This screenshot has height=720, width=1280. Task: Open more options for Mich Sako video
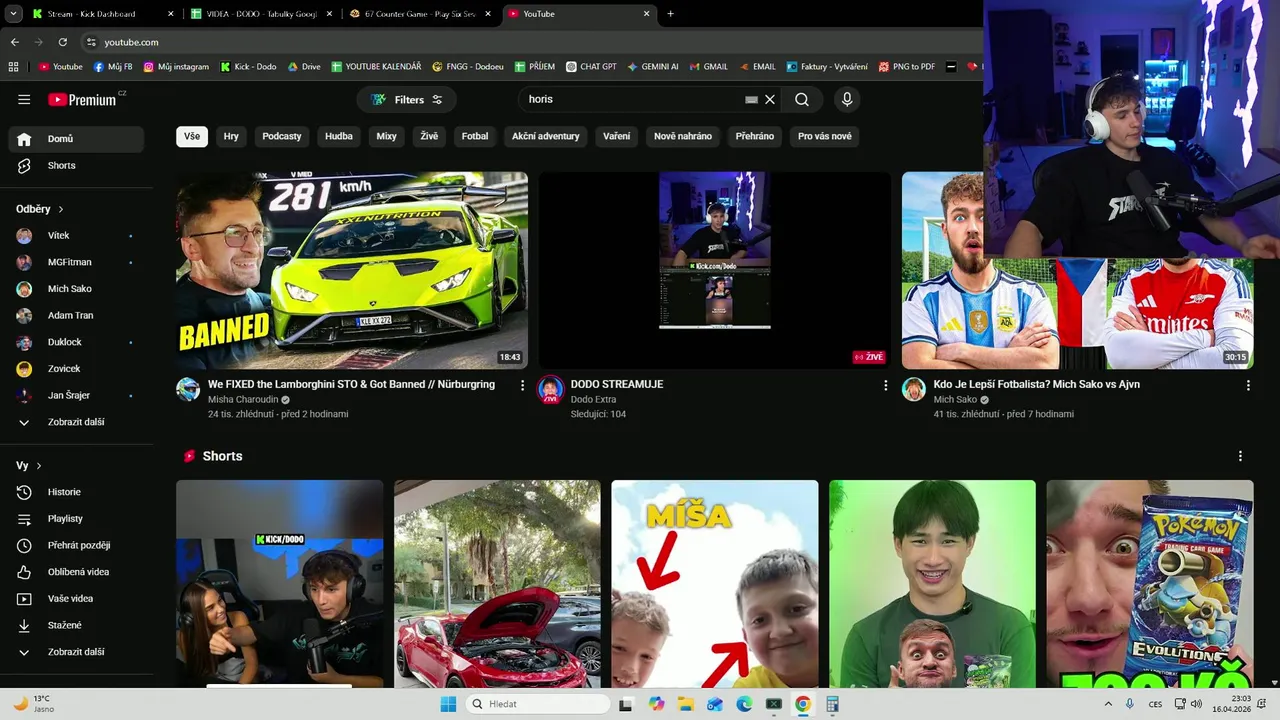click(x=1248, y=385)
